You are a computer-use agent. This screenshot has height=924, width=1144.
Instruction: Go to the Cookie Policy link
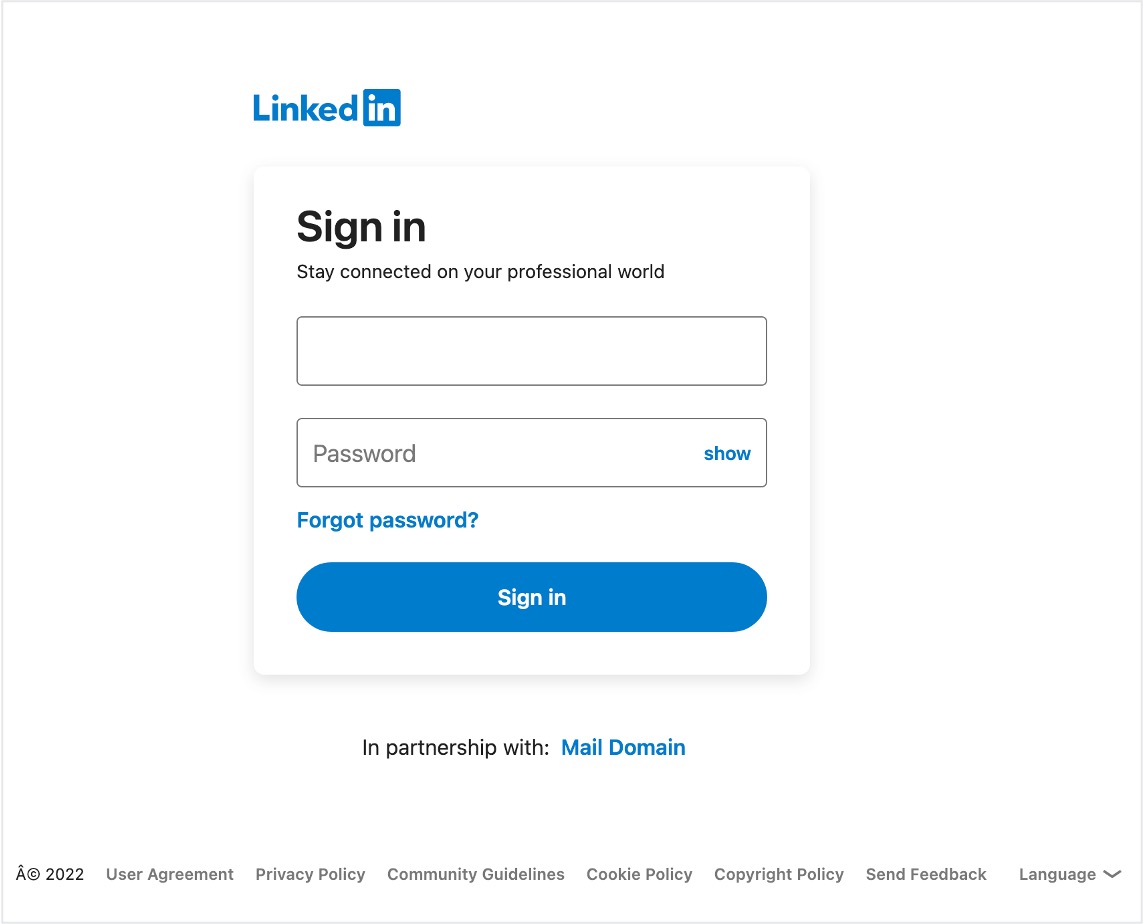click(639, 874)
